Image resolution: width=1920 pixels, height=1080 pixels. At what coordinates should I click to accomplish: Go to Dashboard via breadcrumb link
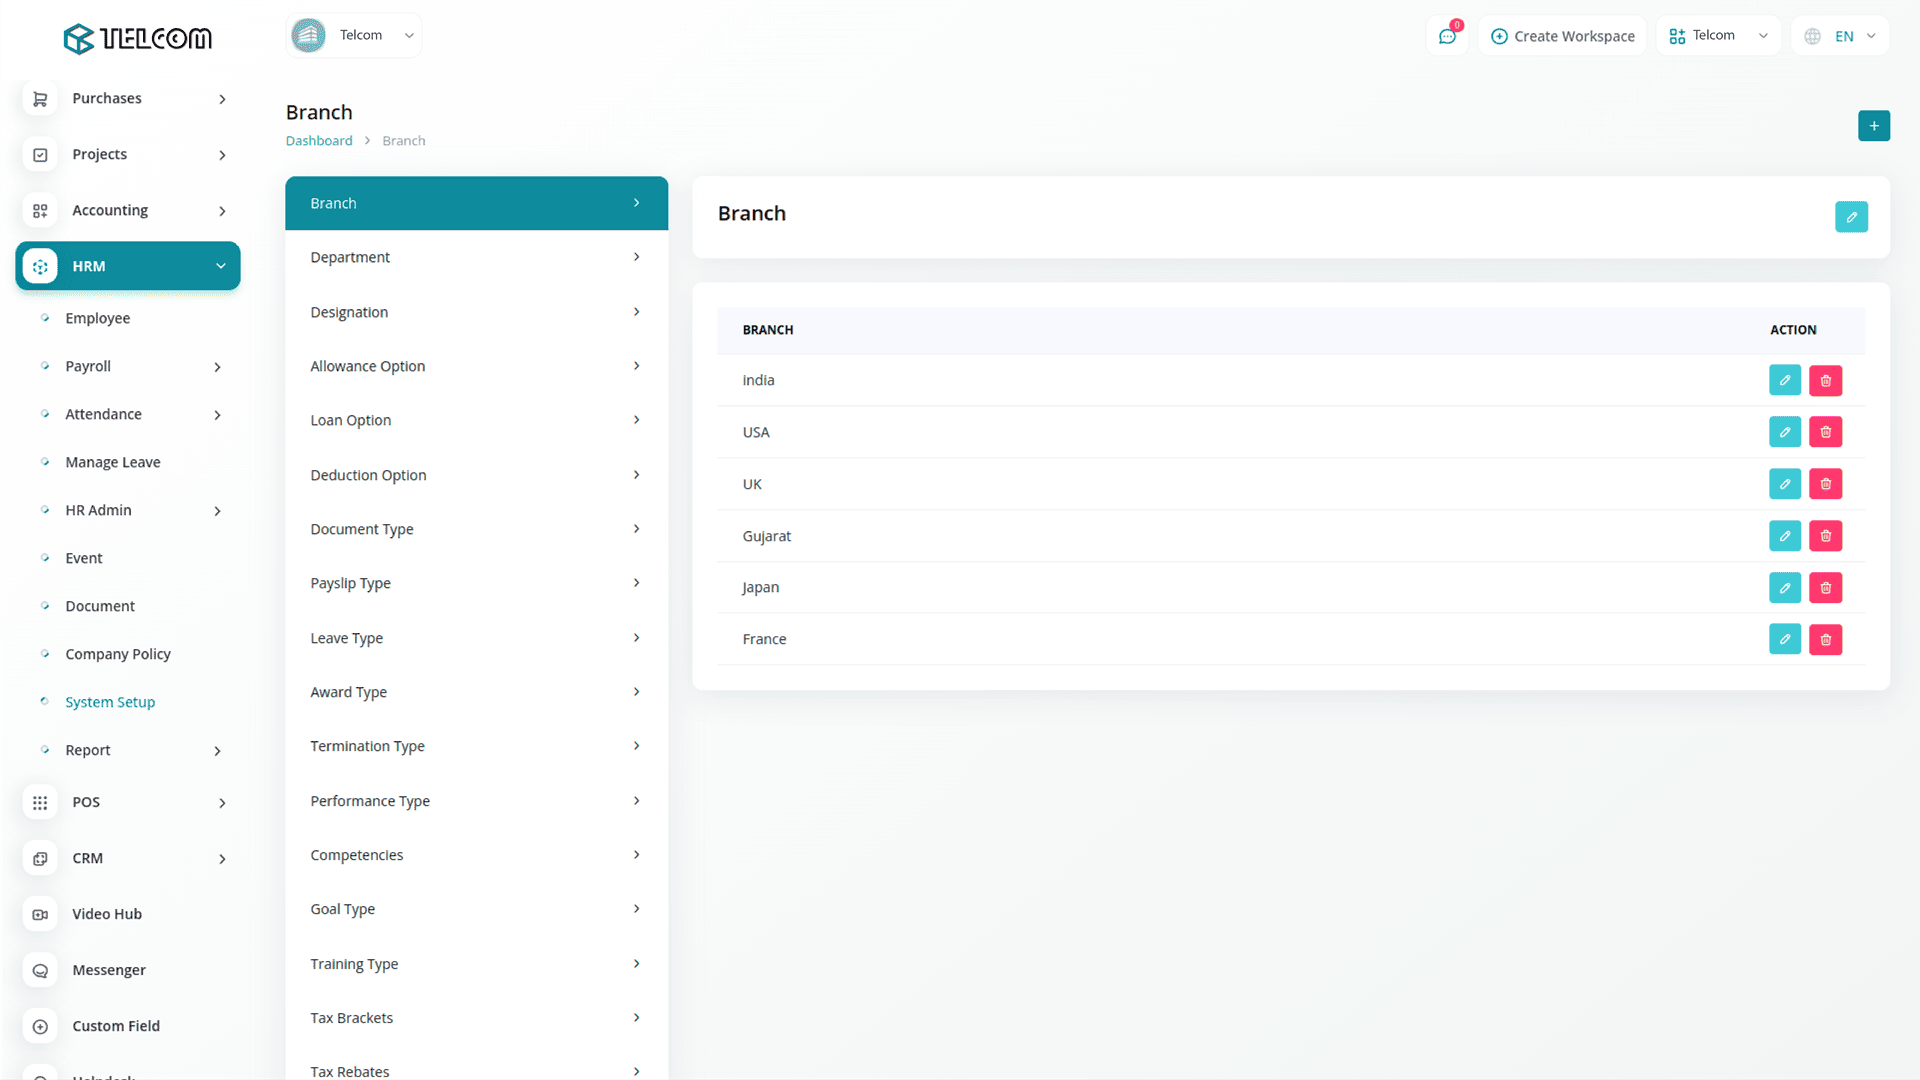(x=318, y=141)
